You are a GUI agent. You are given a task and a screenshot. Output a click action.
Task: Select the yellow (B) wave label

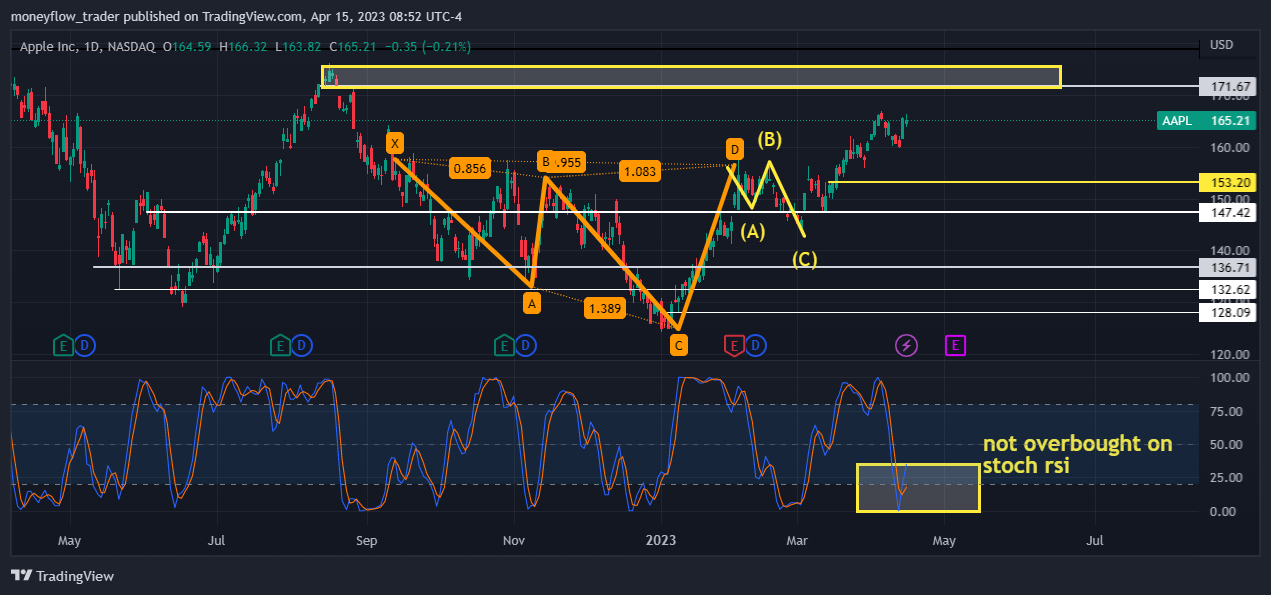[769, 139]
